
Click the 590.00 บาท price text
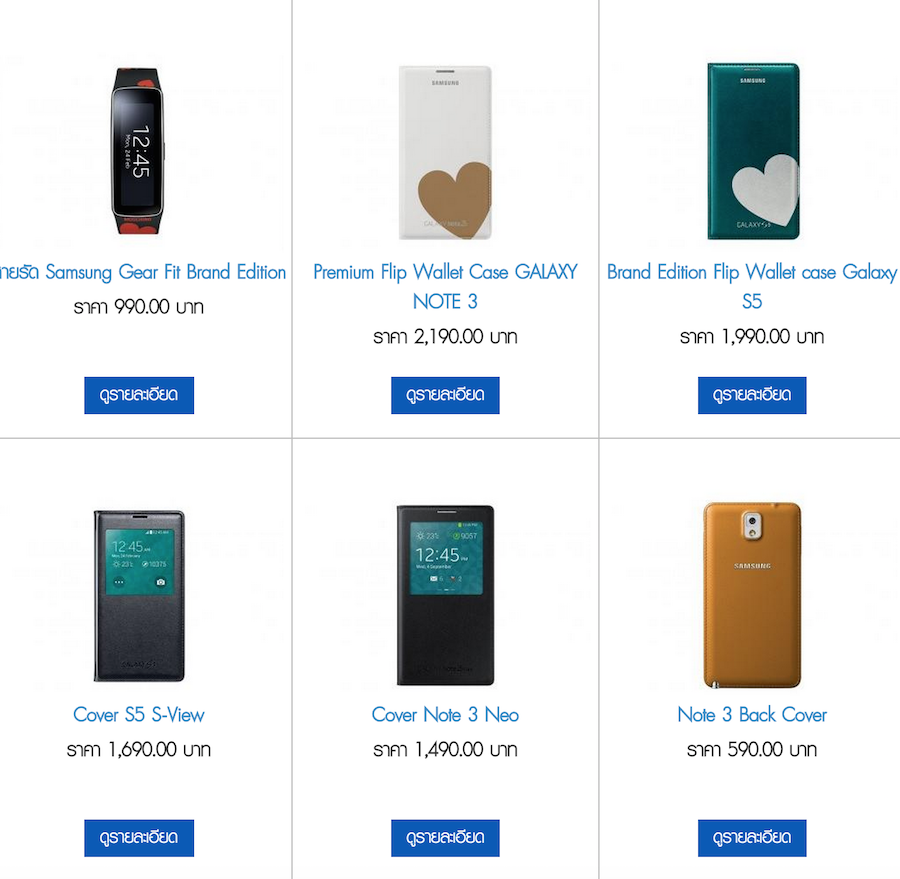tap(752, 750)
